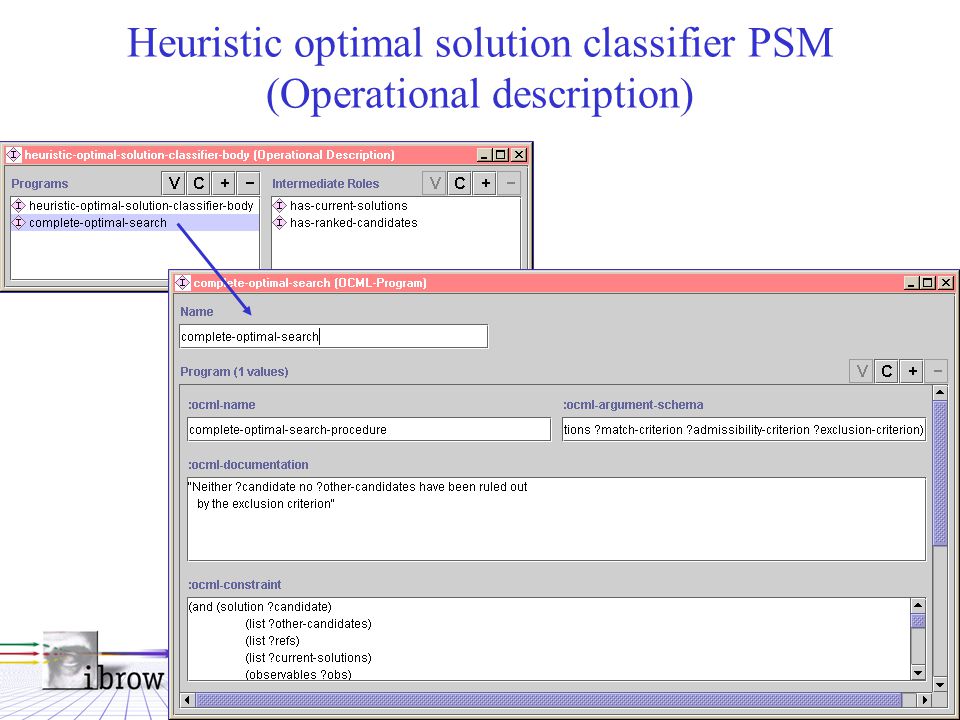Screen dimensions: 960x720
Task: Remove selected program with the minus button
Action: click(249, 183)
